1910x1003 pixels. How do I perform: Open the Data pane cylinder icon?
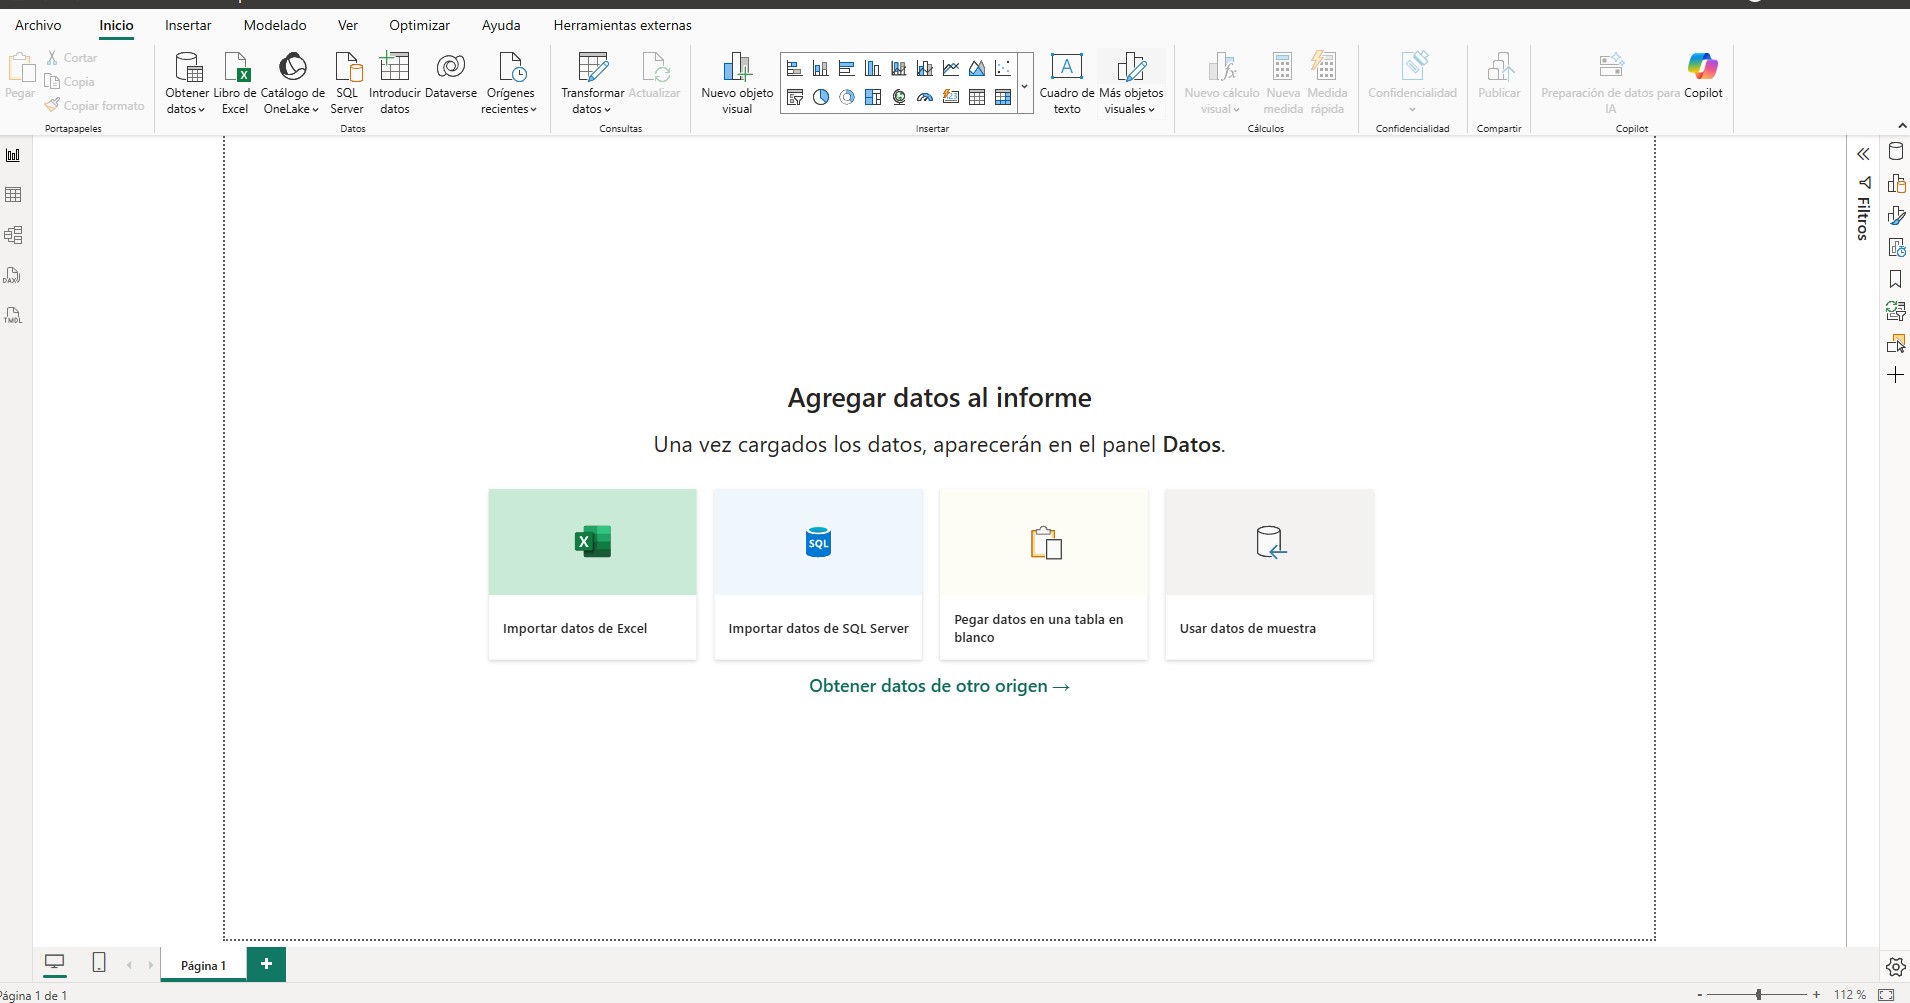click(x=1896, y=152)
